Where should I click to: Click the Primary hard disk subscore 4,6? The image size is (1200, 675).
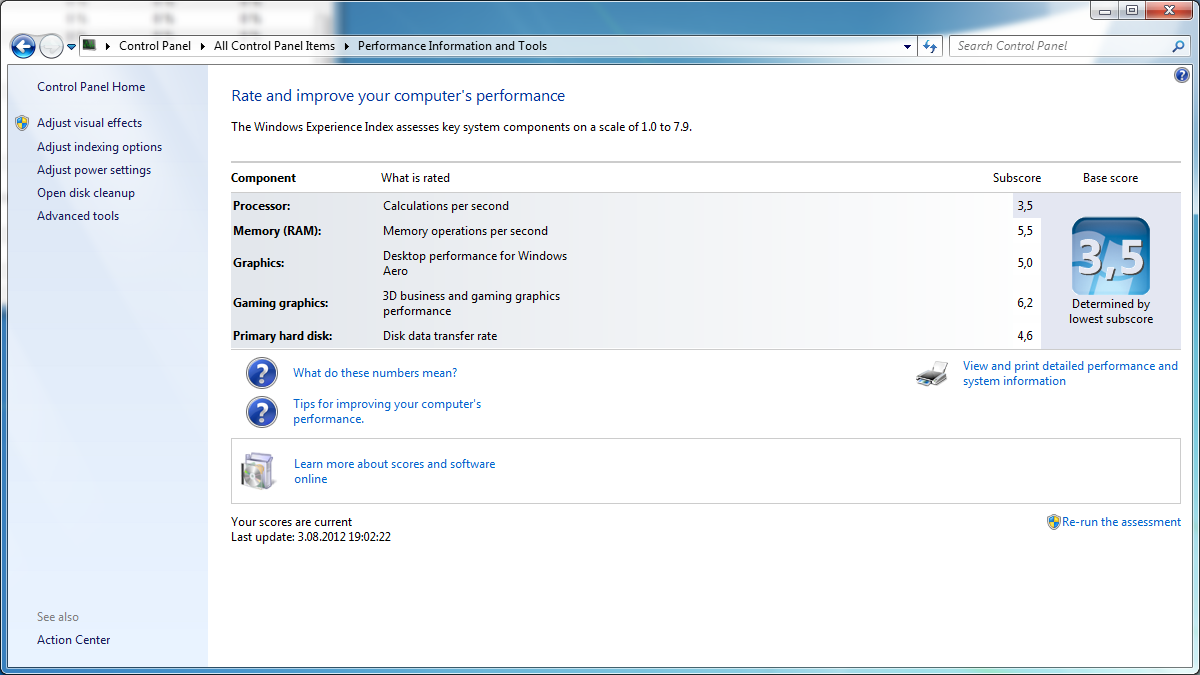pyautogui.click(x=1025, y=336)
